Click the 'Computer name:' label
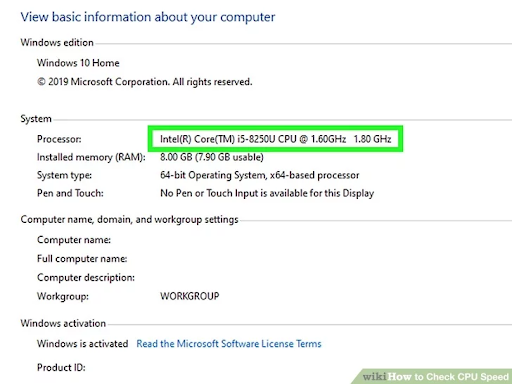 click(x=74, y=240)
